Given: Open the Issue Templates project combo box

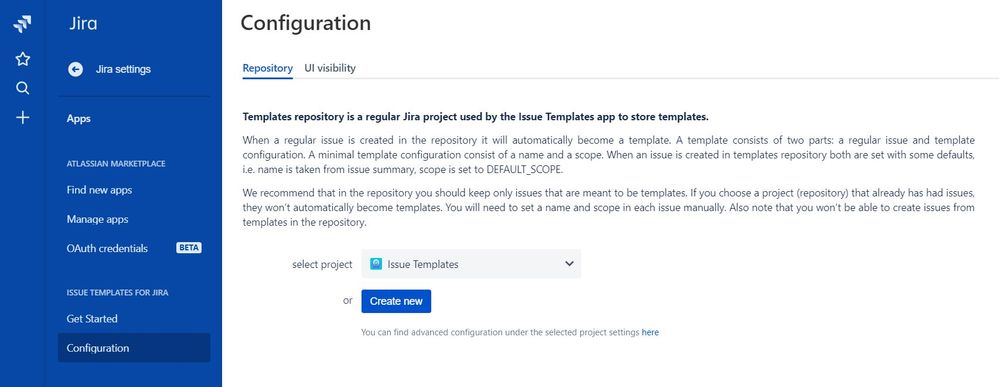Looking at the screenshot, I should tap(471, 264).
